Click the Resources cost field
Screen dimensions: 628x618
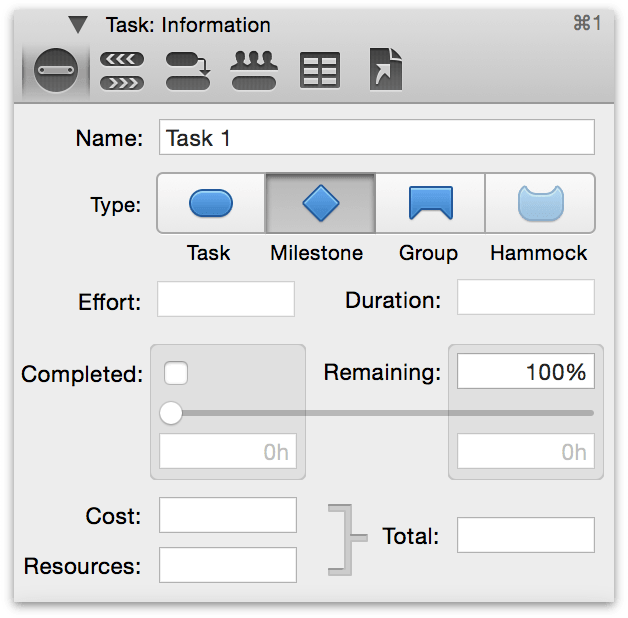[228, 565]
